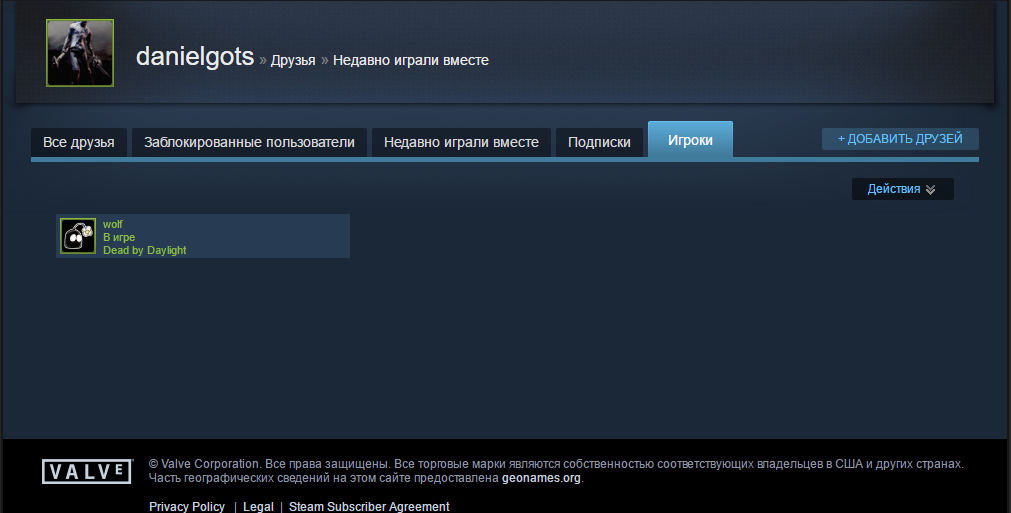Open the geonames.org link

[541, 478]
